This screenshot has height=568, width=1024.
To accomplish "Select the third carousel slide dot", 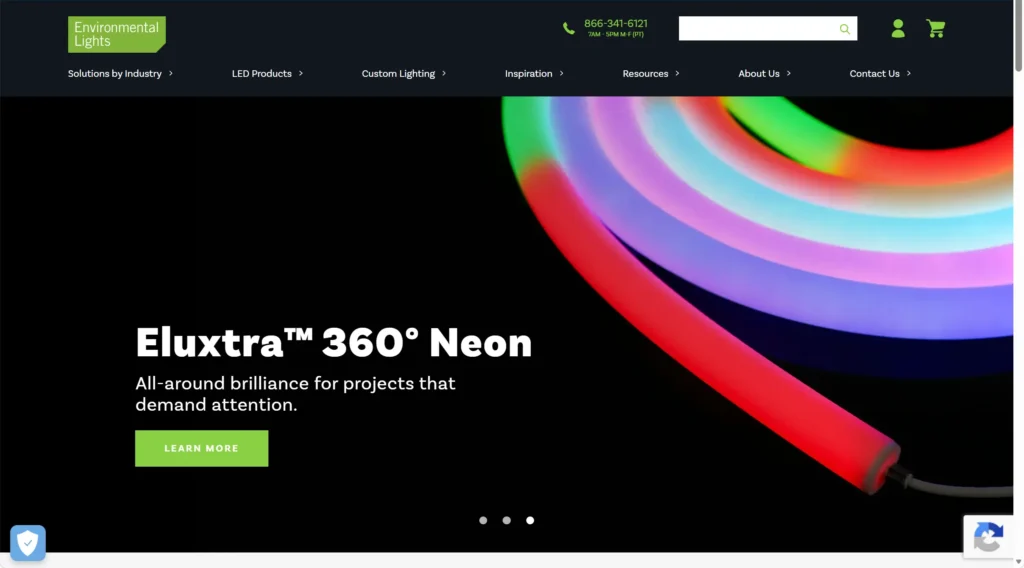I will point(530,520).
